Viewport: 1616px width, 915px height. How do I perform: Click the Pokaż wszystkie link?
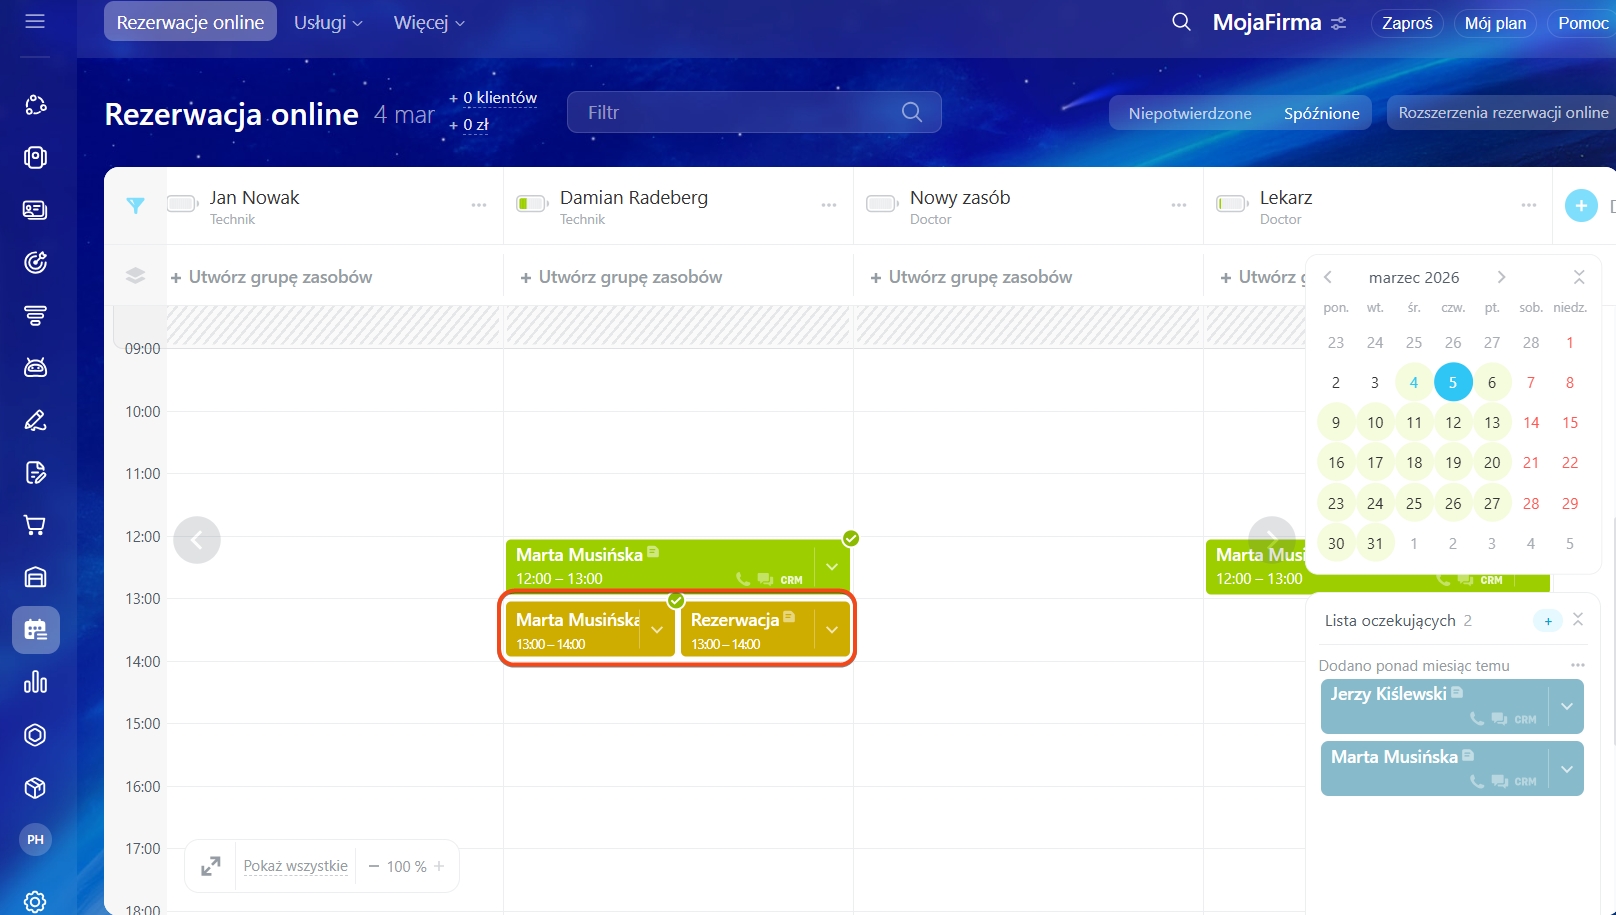click(296, 866)
